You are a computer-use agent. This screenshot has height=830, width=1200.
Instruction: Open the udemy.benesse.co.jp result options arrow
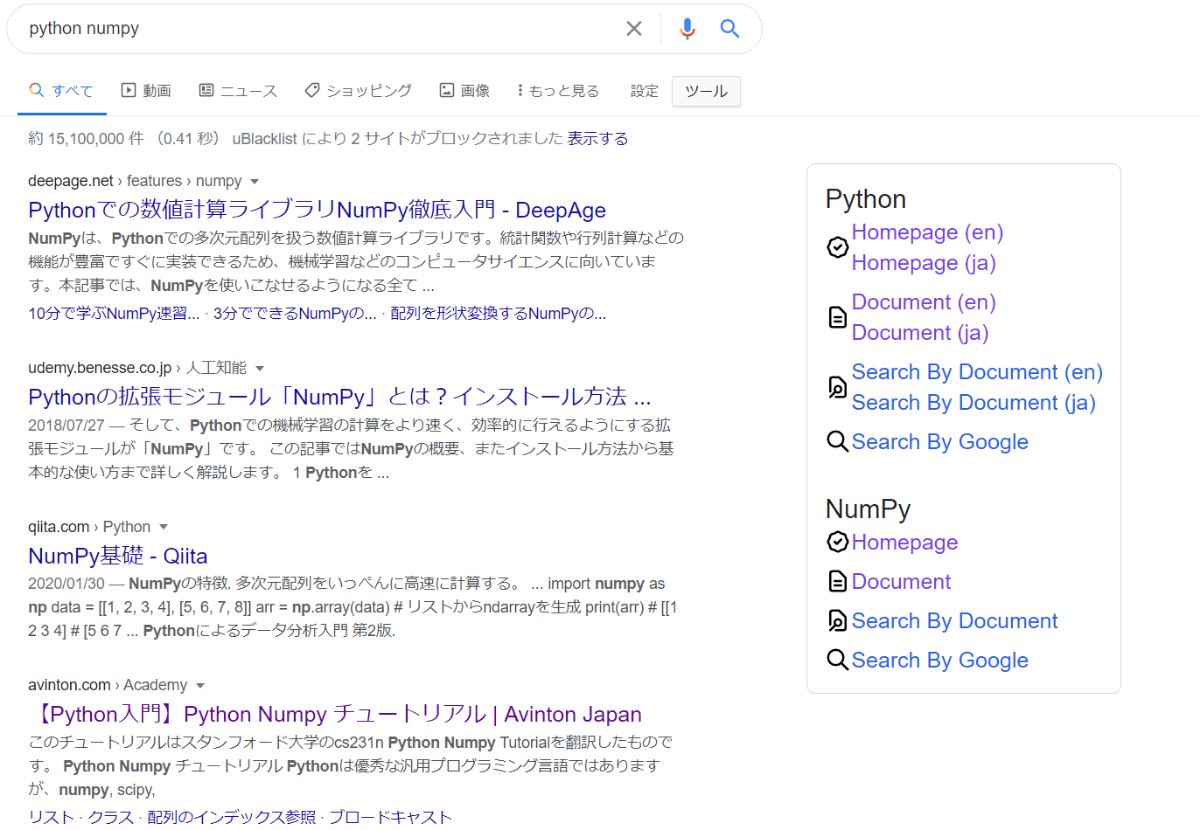259,368
